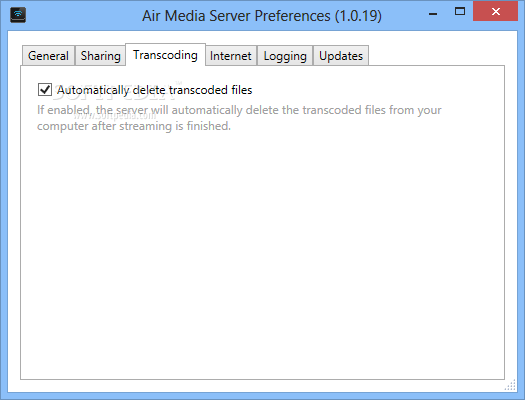This screenshot has height=400, width=525.
Task: Click the resize grip in the window corner
Action: [x=510, y=385]
